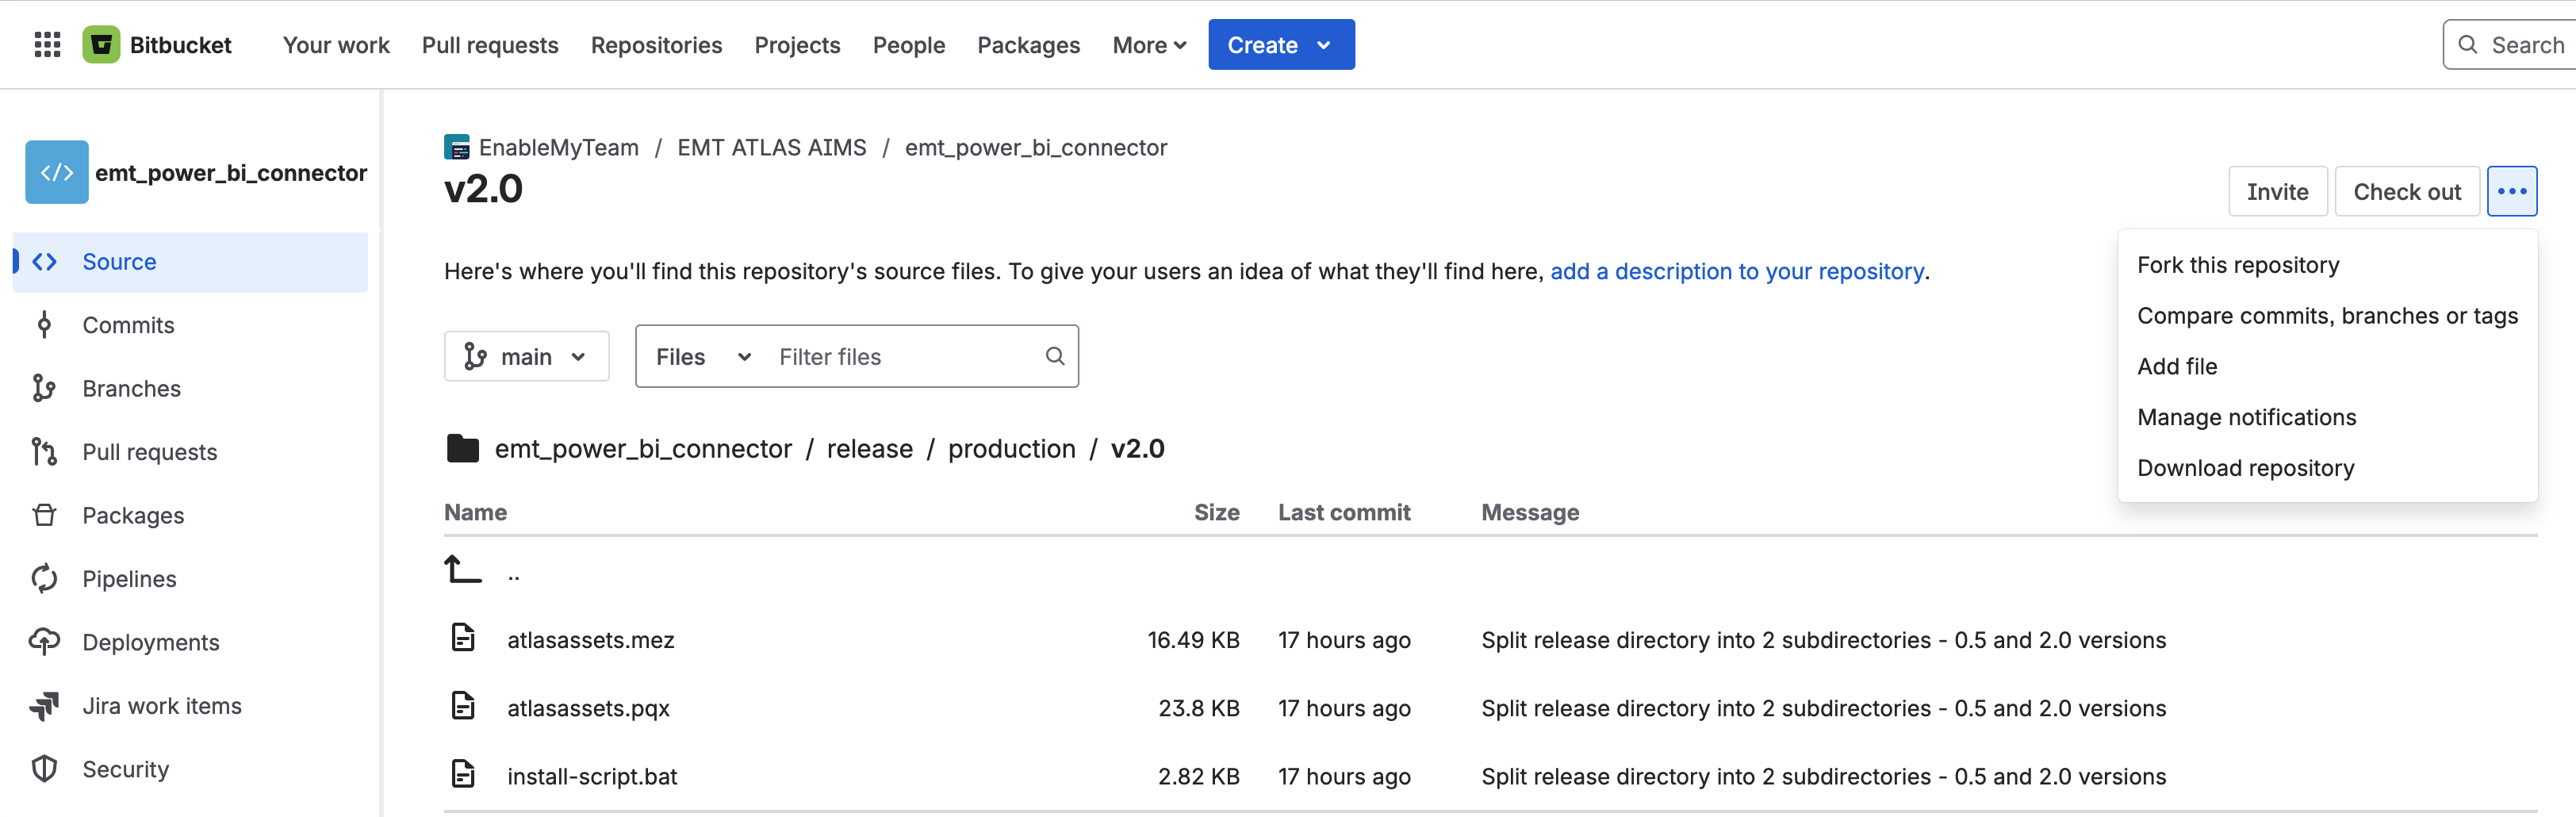Click the Invite button
2576x817 pixels.
(2277, 191)
